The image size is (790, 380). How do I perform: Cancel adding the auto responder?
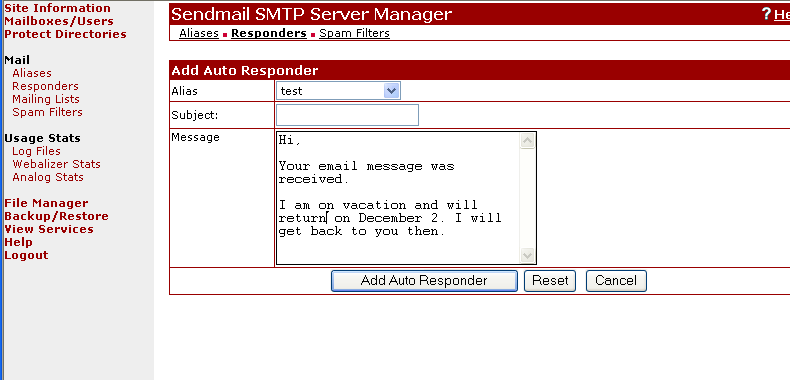click(616, 281)
